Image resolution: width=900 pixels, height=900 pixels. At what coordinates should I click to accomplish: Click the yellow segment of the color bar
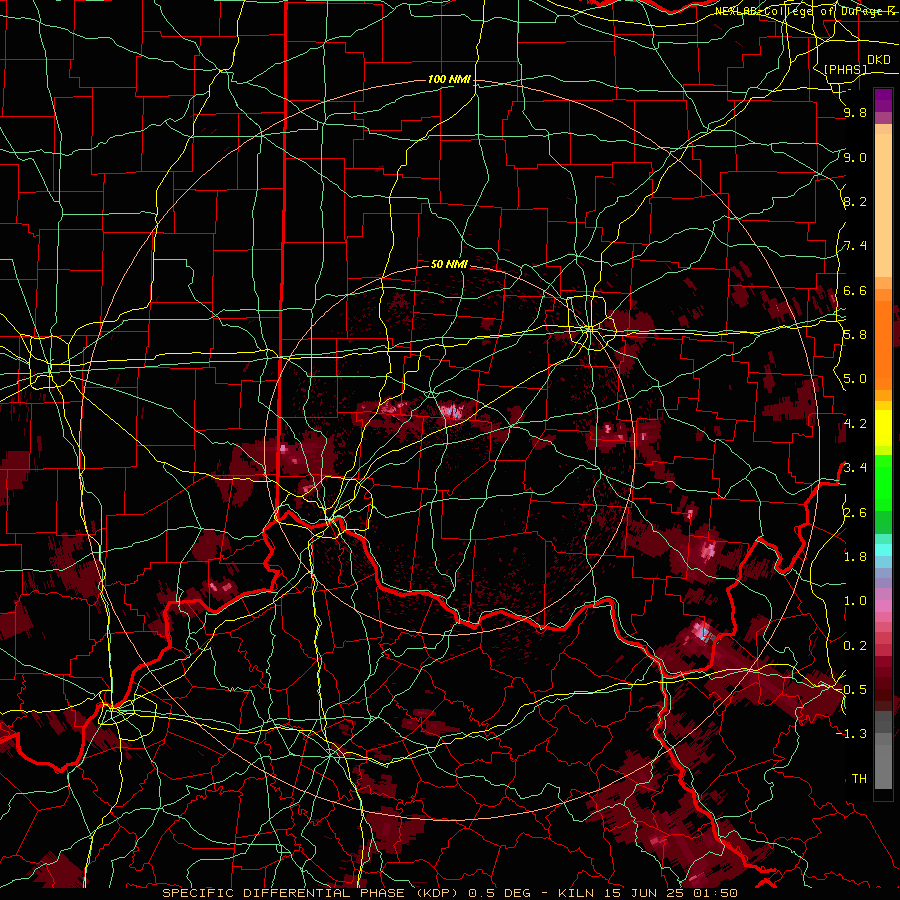883,428
